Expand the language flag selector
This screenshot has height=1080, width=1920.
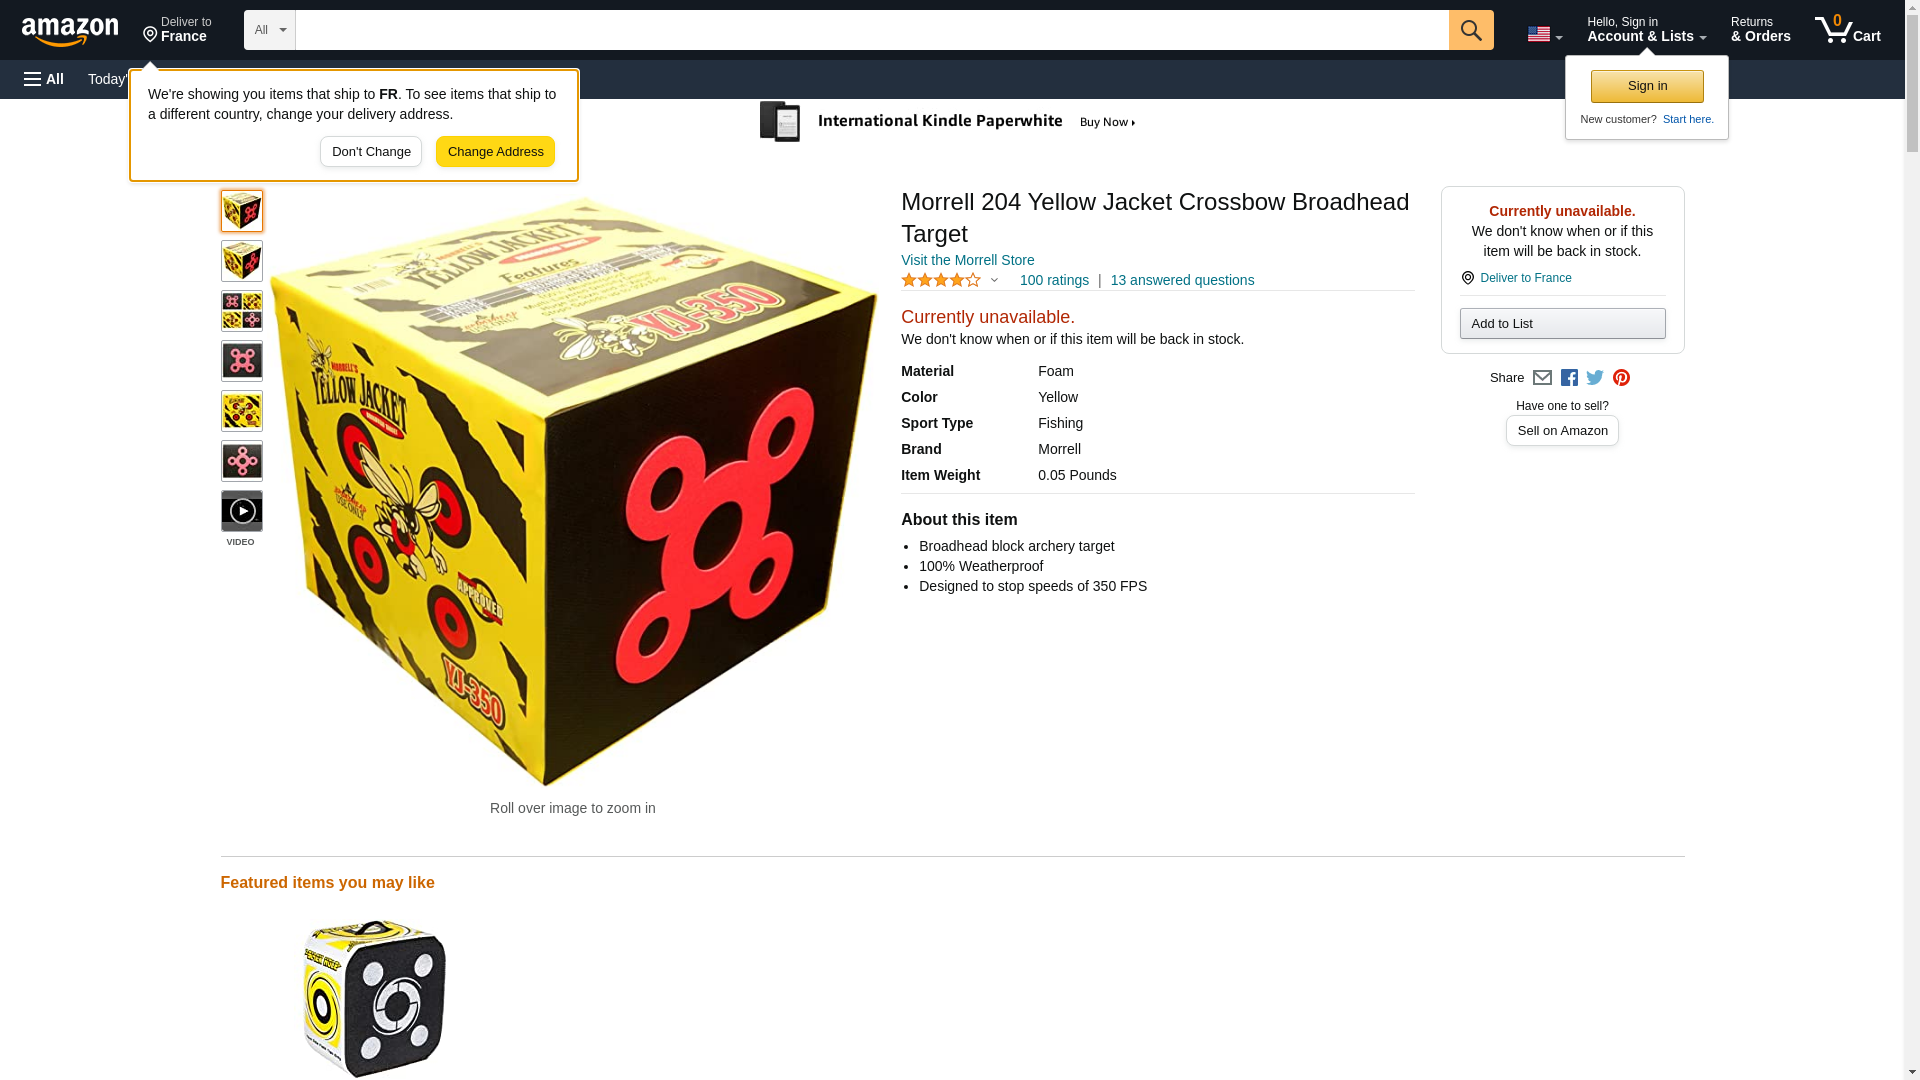pos(1544,34)
